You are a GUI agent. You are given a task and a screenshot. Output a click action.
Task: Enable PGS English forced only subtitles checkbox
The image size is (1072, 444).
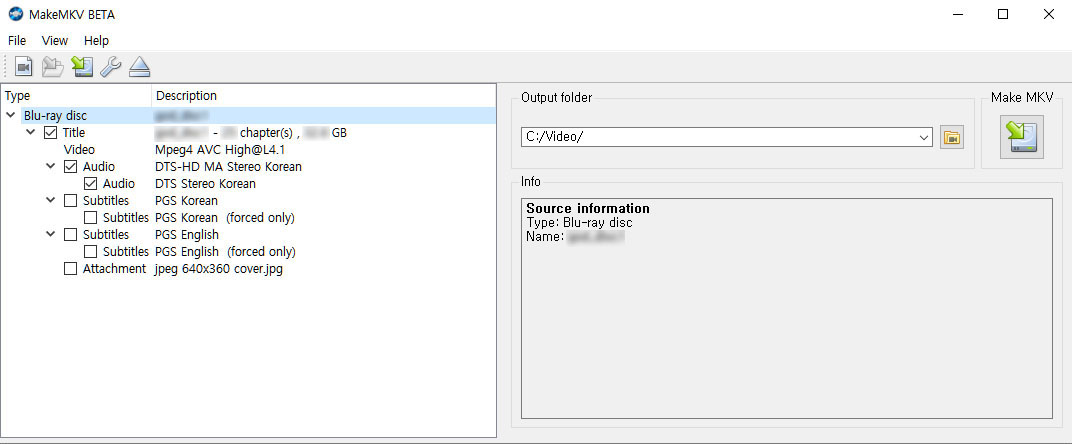(x=90, y=252)
